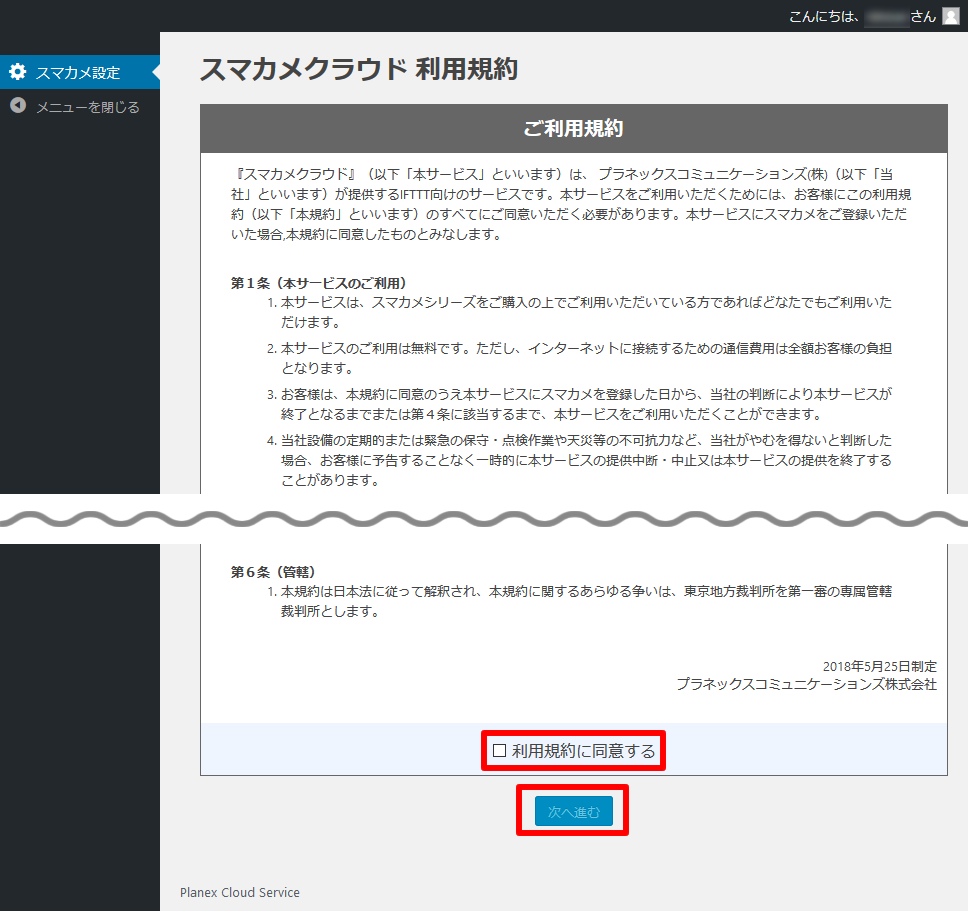Image resolution: width=968 pixels, height=911 pixels.
Task: Click the 第1条（本サービスのご利用） heading
Action: tap(319, 283)
